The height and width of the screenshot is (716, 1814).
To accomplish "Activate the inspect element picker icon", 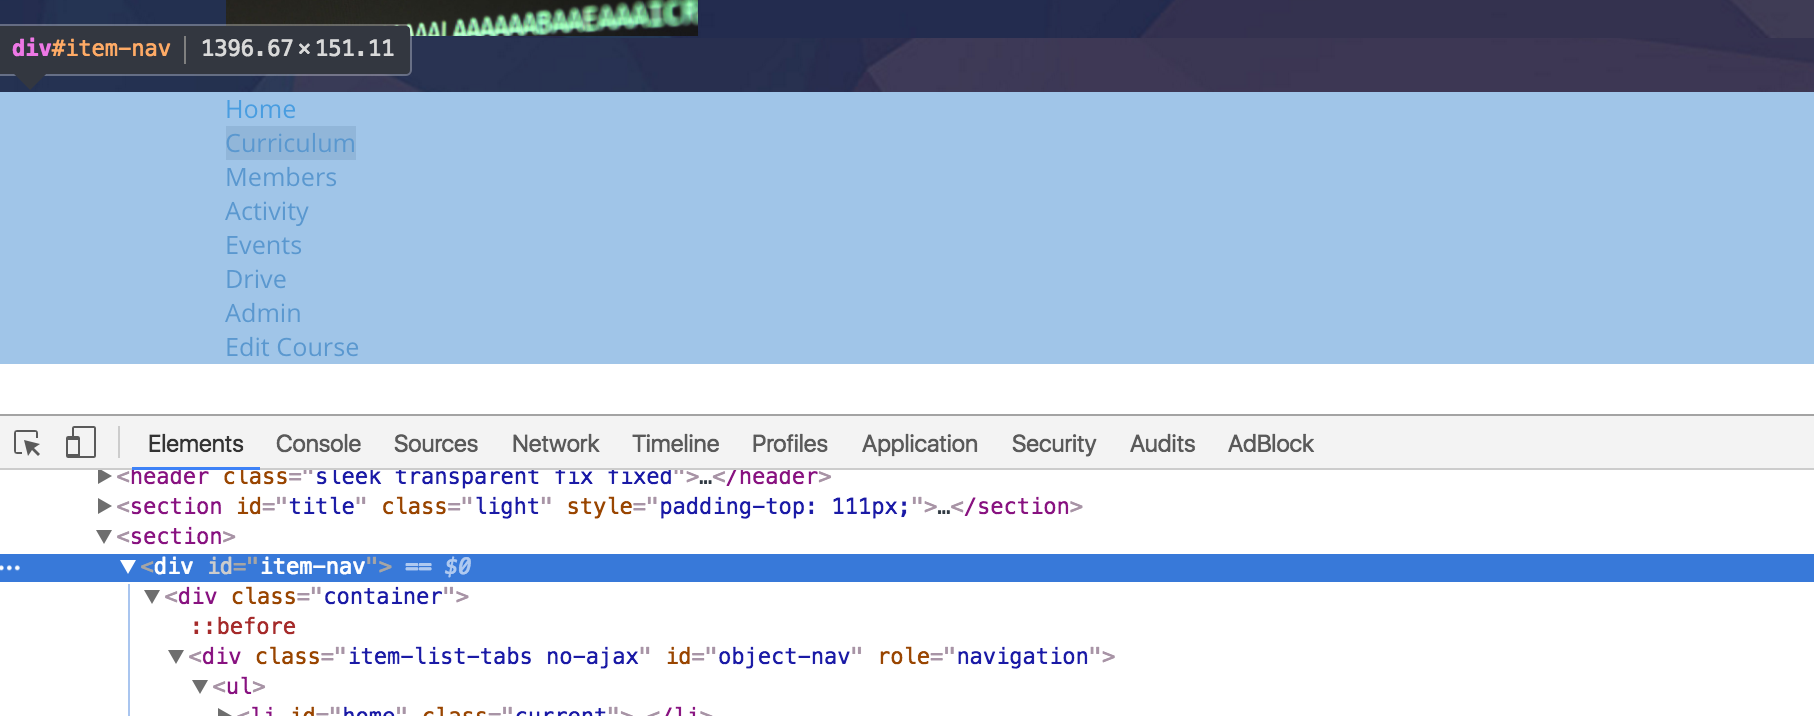I will tap(27, 443).
